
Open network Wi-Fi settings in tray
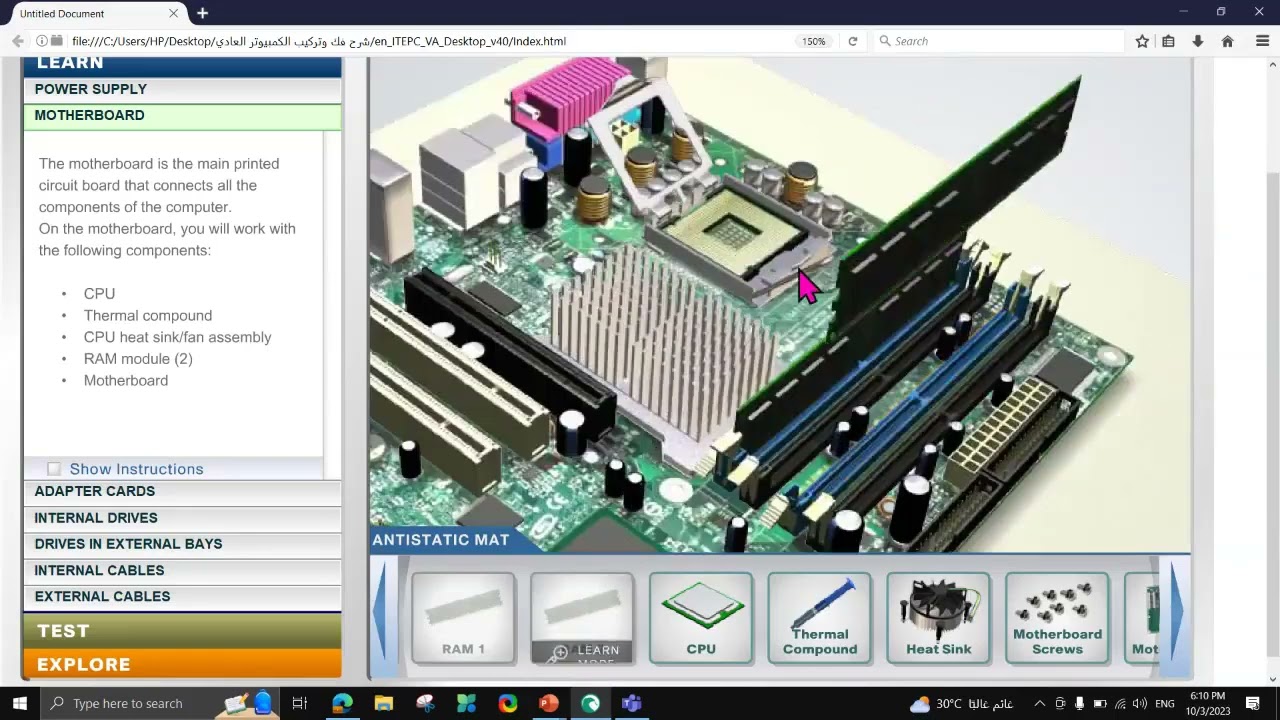1120,703
